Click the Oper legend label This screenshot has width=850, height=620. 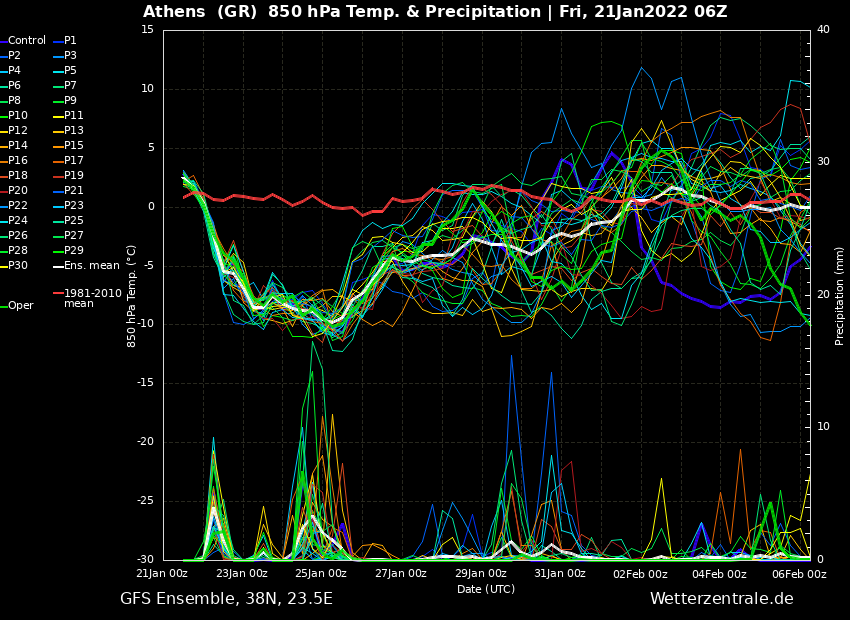[x=21, y=306]
